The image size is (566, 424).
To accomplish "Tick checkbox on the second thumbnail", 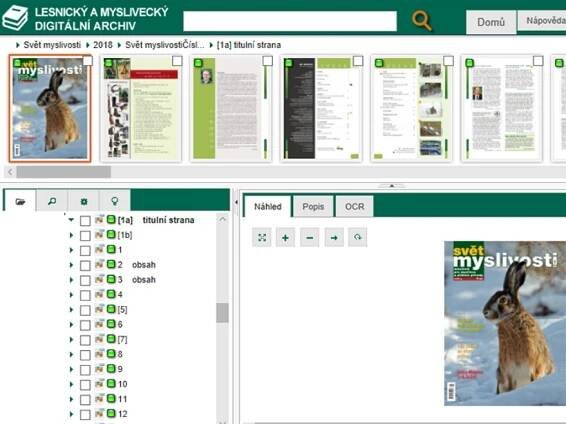I will 177,61.
